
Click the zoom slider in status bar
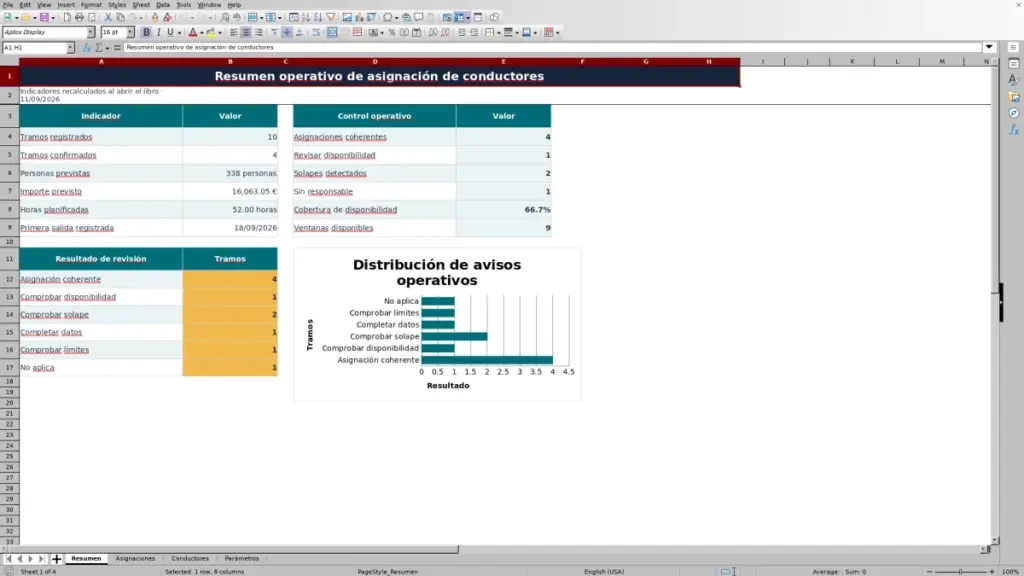click(961, 572)
